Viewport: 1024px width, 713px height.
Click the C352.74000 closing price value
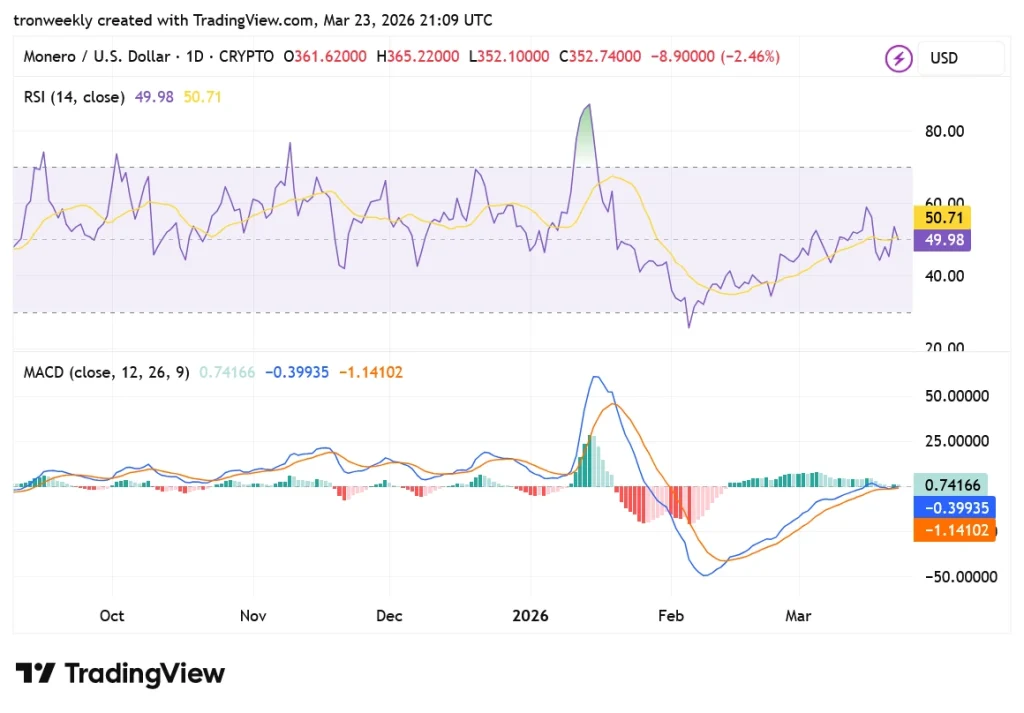click(599, 57)
